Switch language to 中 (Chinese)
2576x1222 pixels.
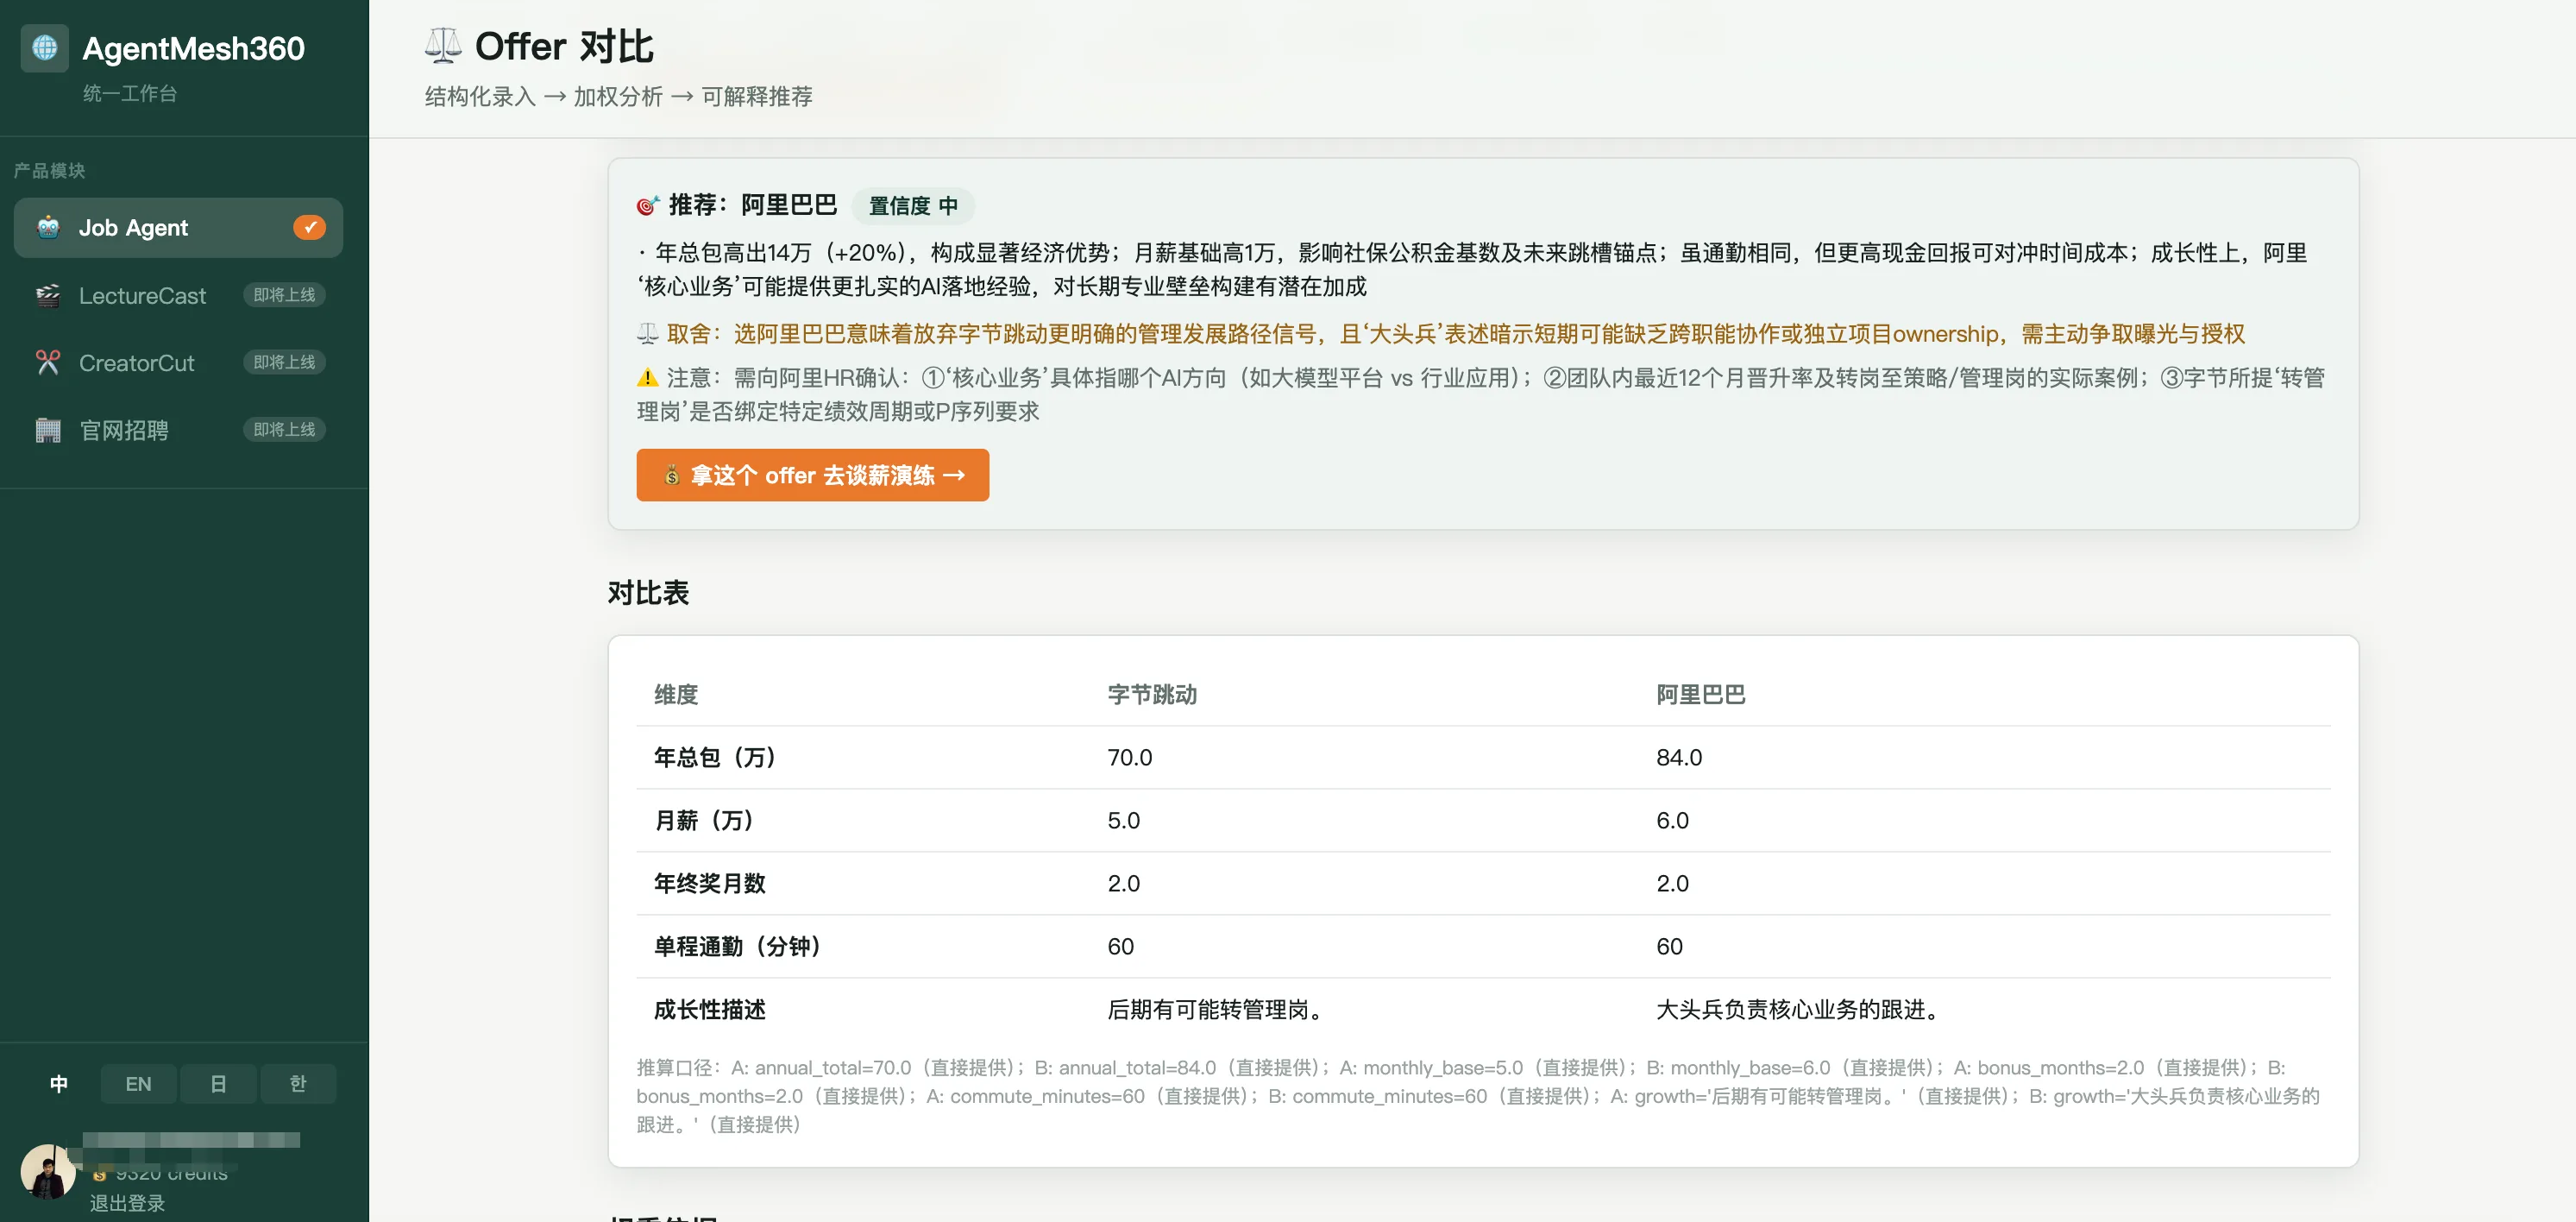pos(59,1084)
